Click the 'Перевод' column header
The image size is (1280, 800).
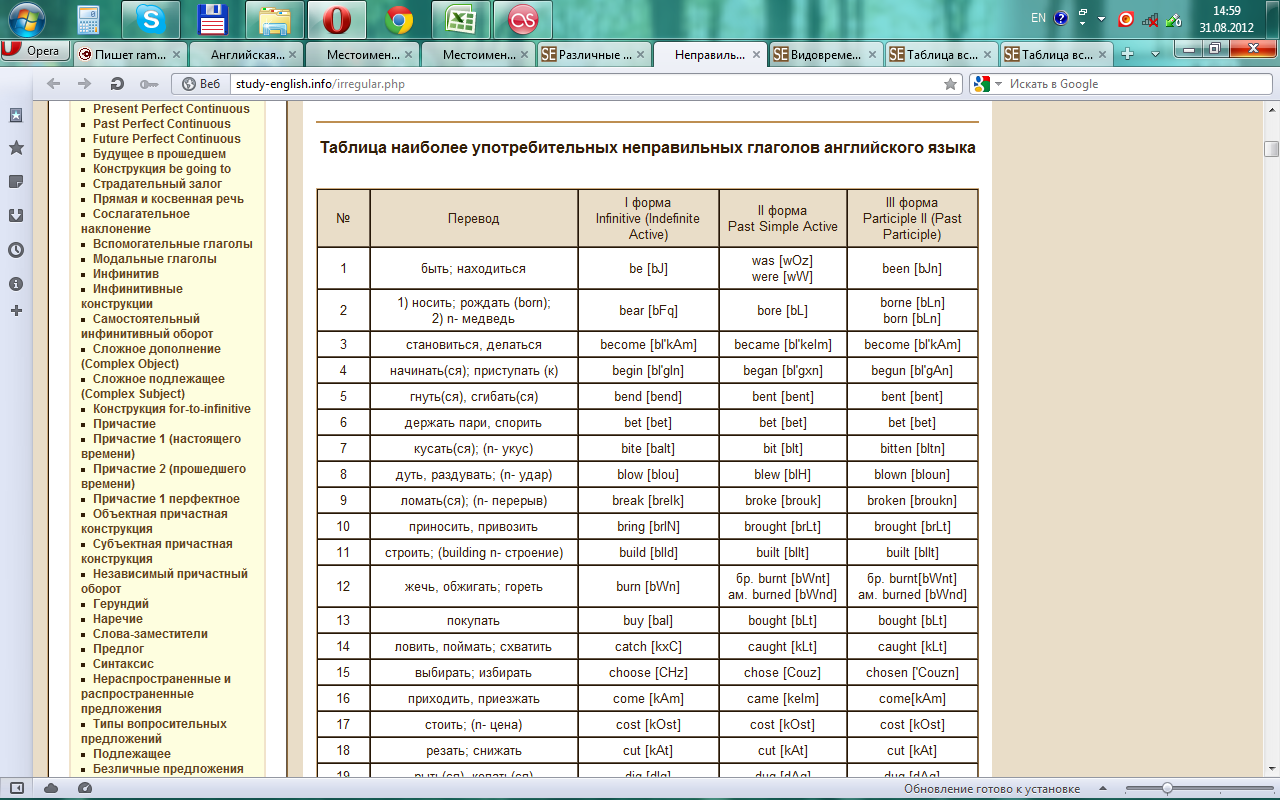click(x=474, y=218)
